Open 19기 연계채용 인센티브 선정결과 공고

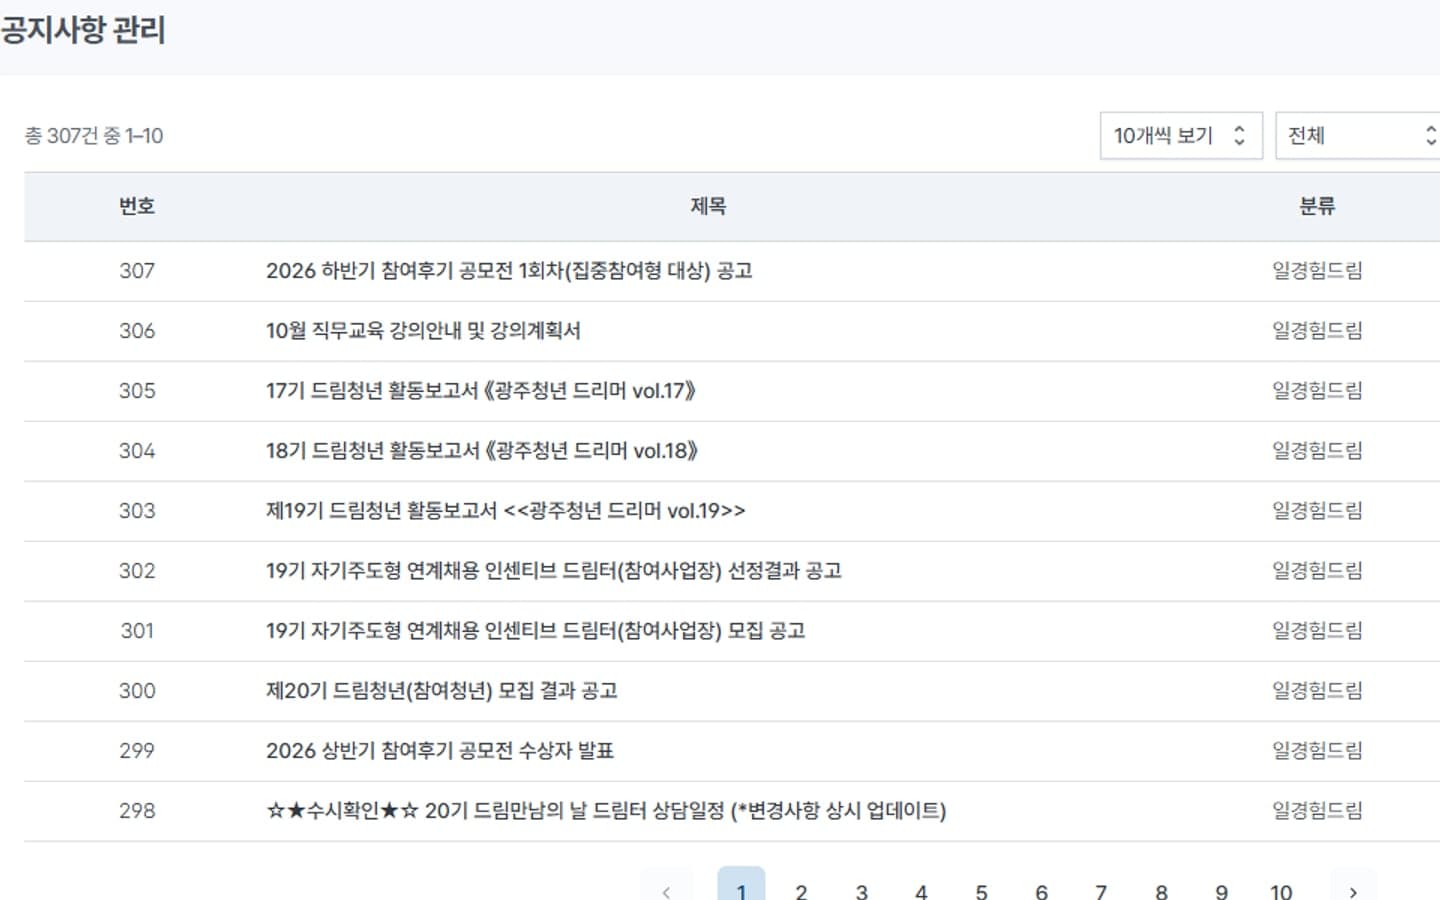tap(554, 571)
